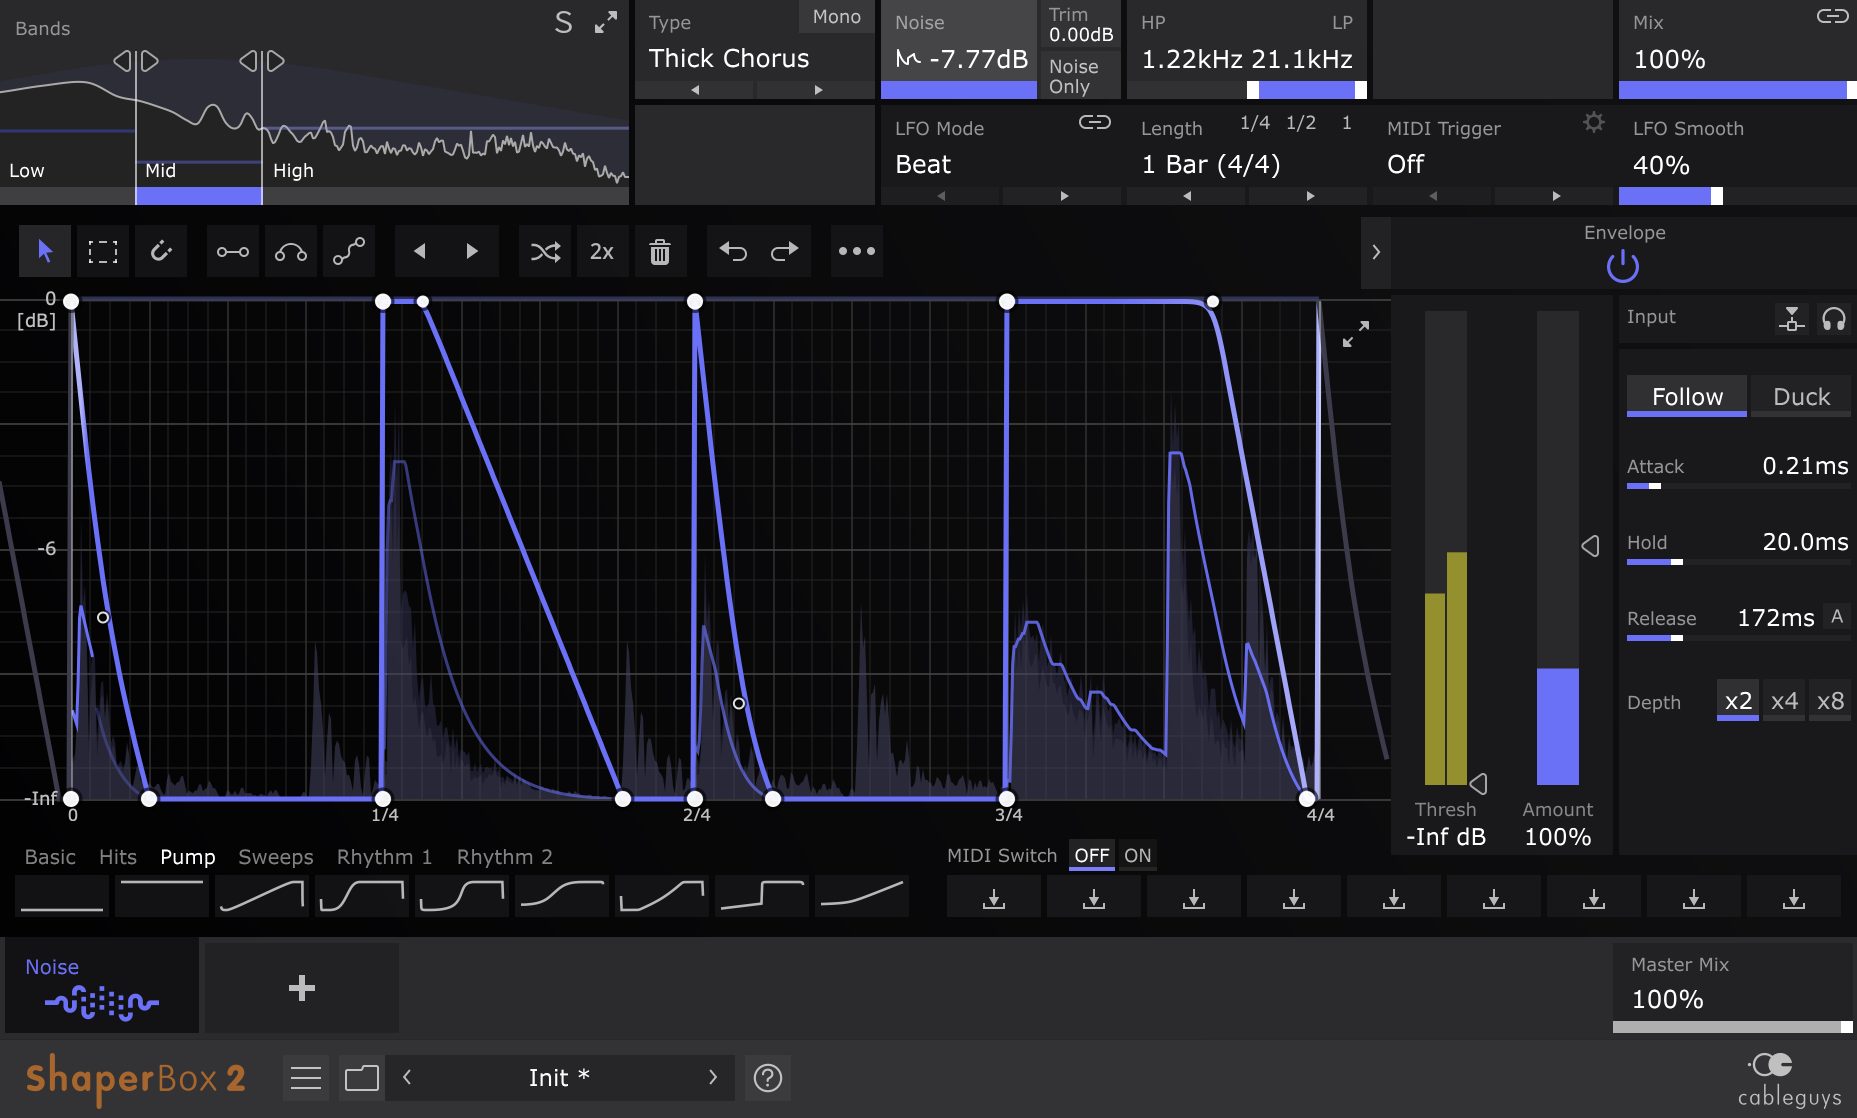Choose the rectangular marquee selection tool
This screenshot has width=1857, height=1118.
tap(103, 251)
